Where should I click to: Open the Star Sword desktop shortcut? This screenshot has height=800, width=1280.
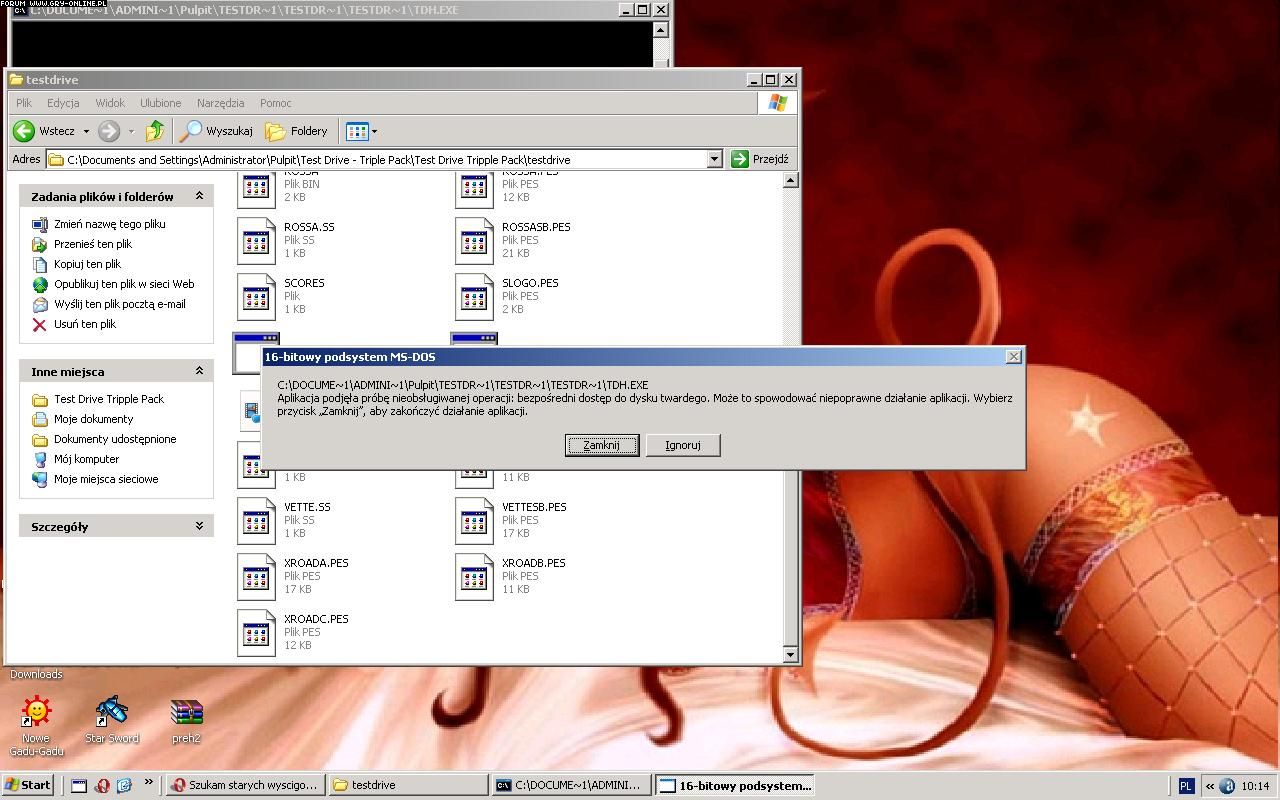coord(112,712)
